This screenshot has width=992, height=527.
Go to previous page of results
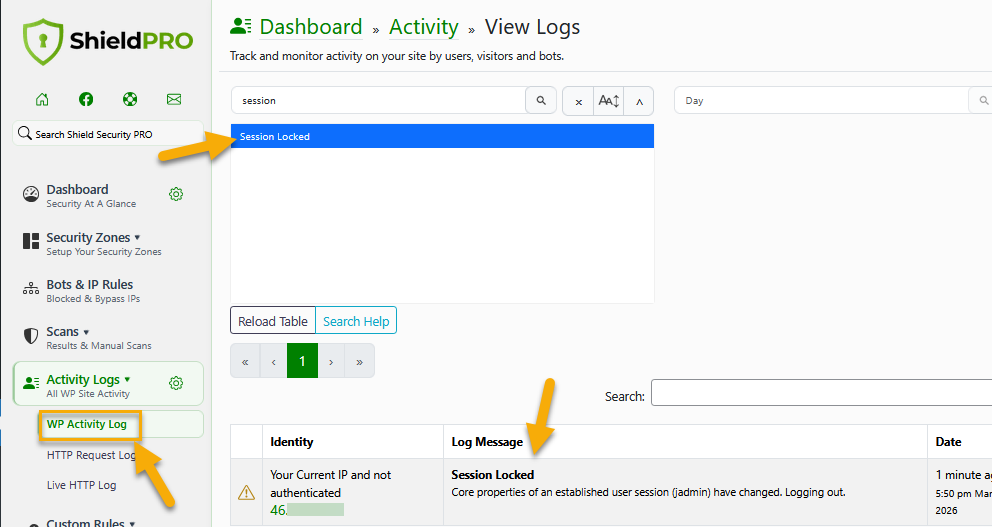click(273, 361)
